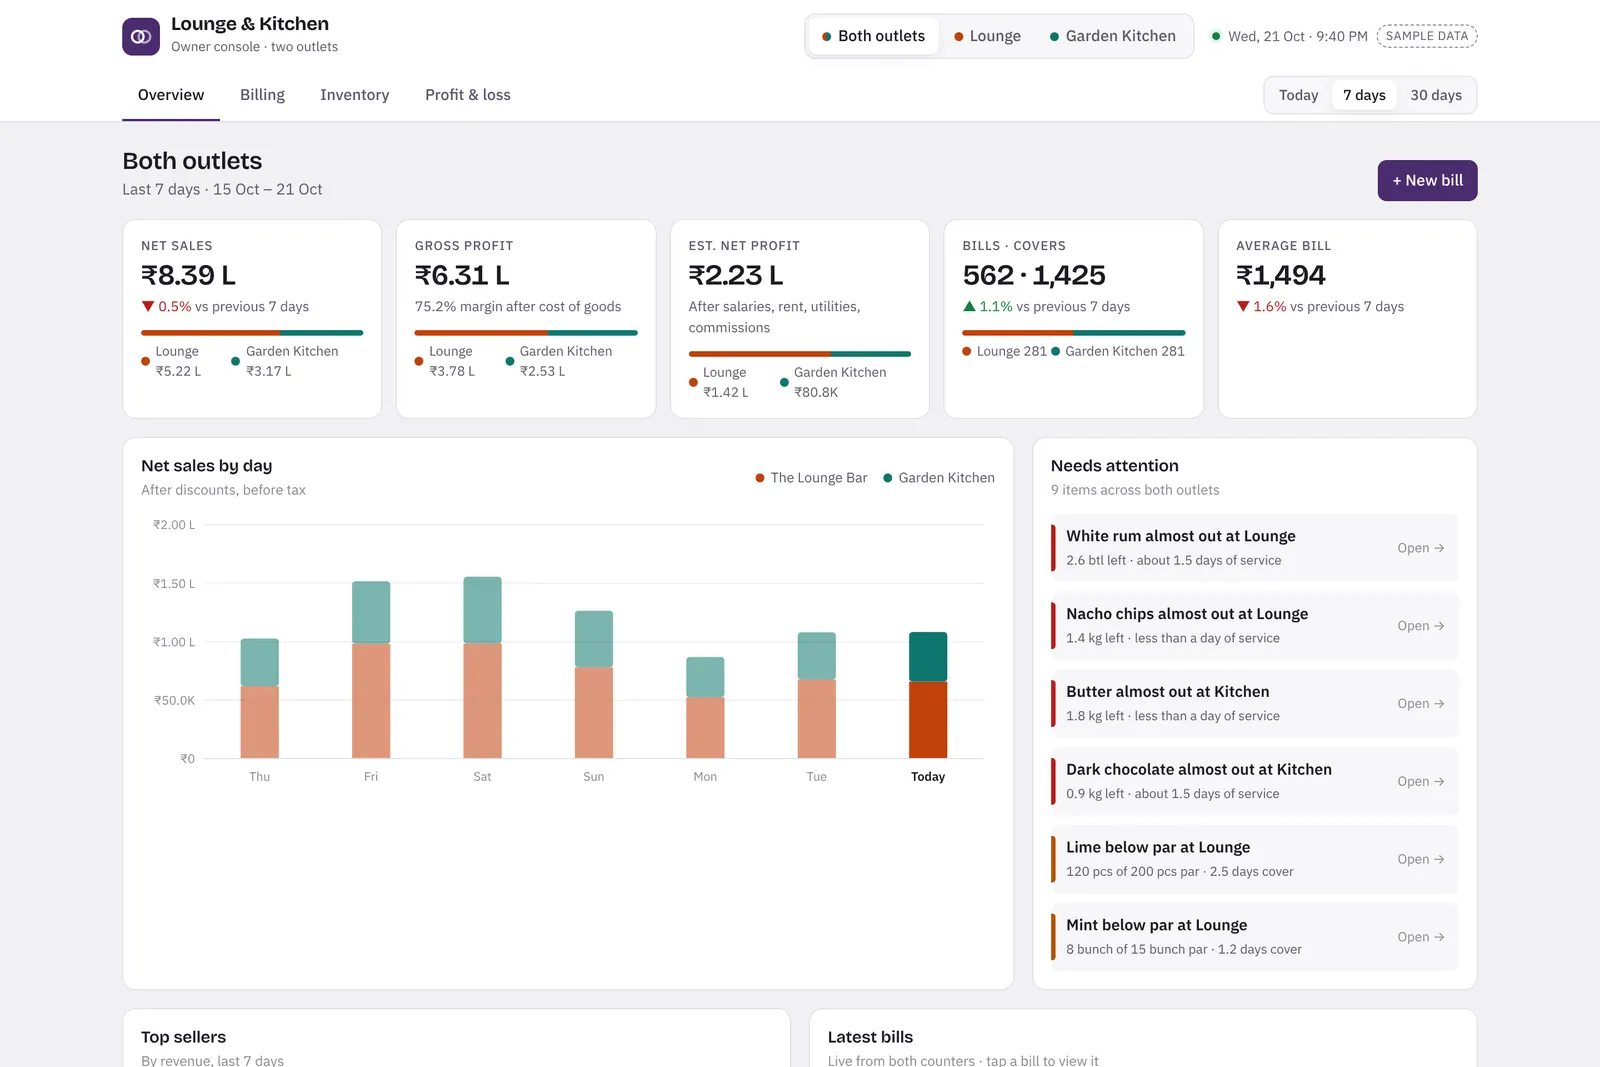Open Nacho chips almost out alert

tap(1254, 626)
